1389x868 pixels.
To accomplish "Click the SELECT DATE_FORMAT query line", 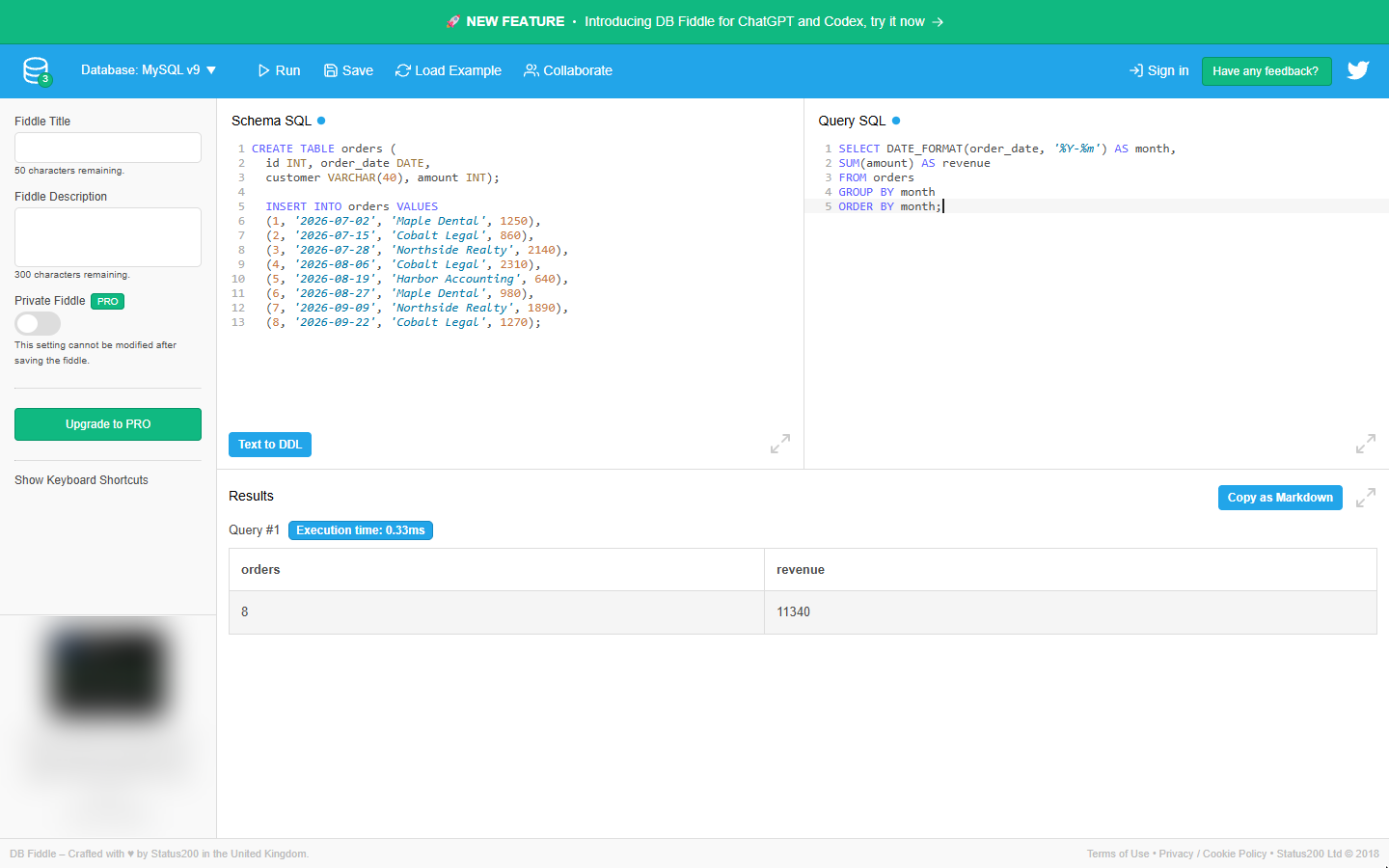I will [x=1007, y=149].
